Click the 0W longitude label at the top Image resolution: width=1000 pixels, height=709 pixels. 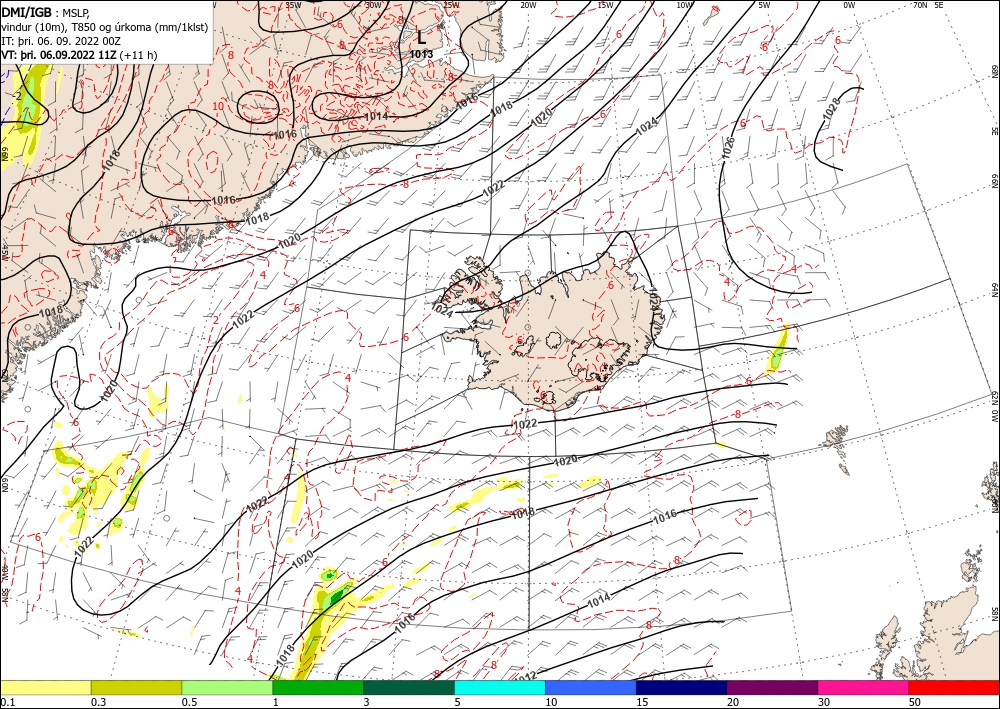click(848, 4)
